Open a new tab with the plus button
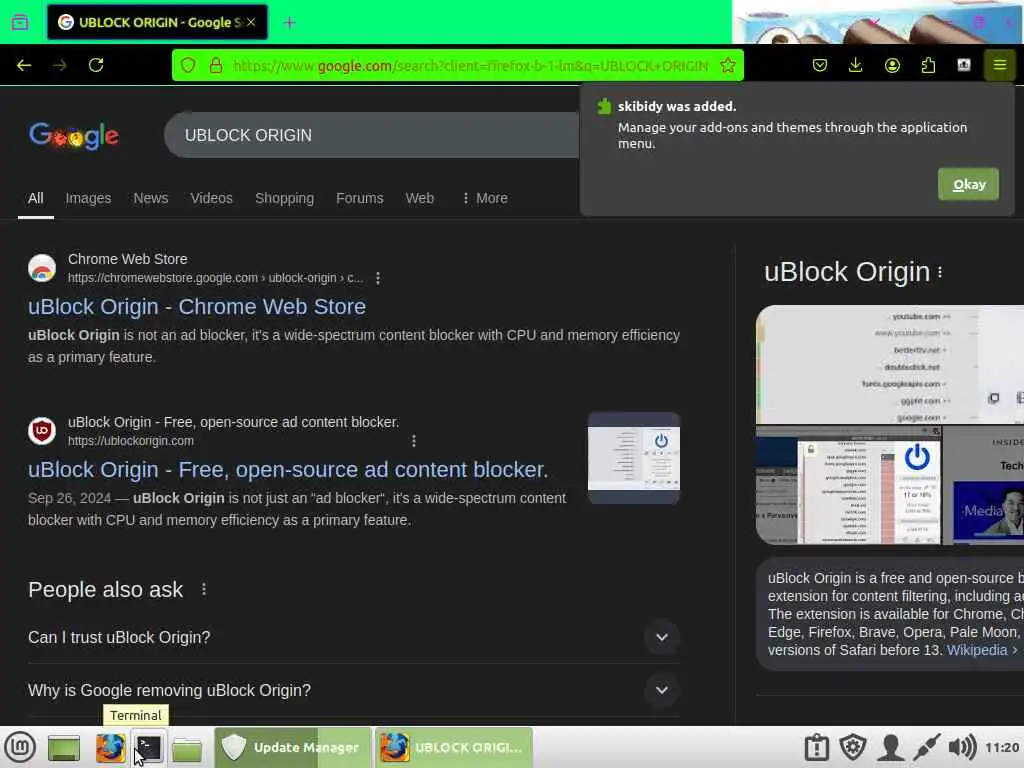 coord(289,23)
